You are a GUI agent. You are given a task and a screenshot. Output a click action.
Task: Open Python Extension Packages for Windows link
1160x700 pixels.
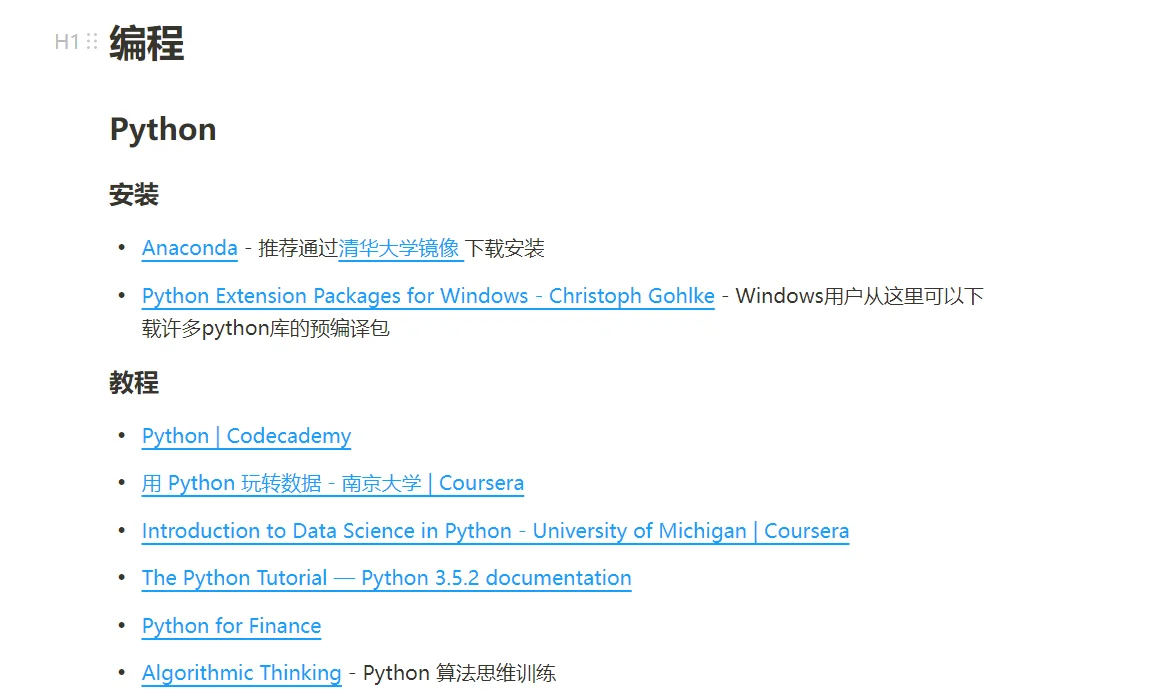click(428, 296)
